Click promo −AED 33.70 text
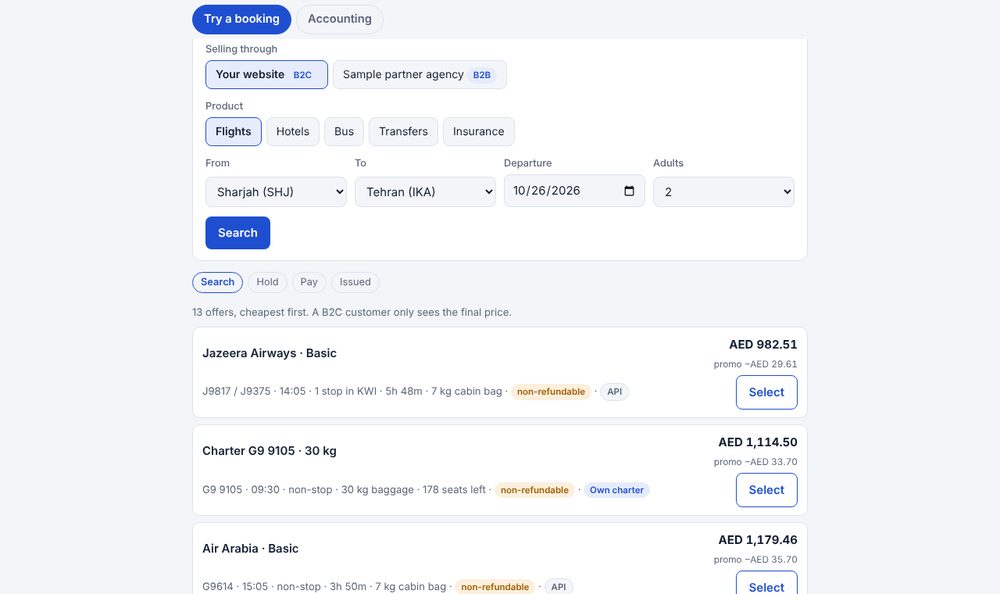This screenshot has height=594, width=1000. [x=755, y=462]
